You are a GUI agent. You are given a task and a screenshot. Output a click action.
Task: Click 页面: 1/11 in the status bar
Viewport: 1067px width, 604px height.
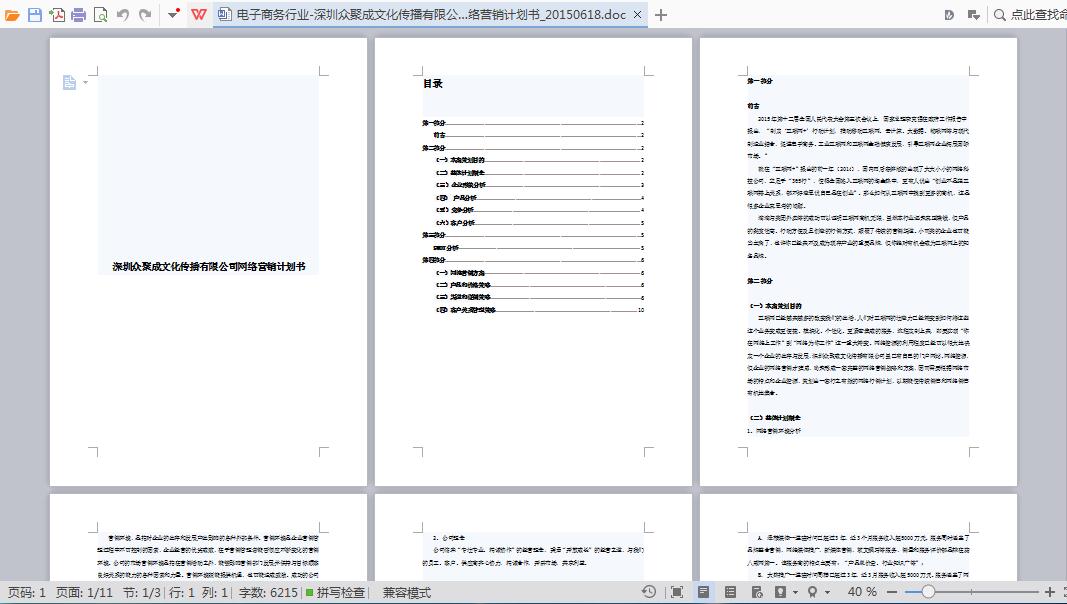84,592
